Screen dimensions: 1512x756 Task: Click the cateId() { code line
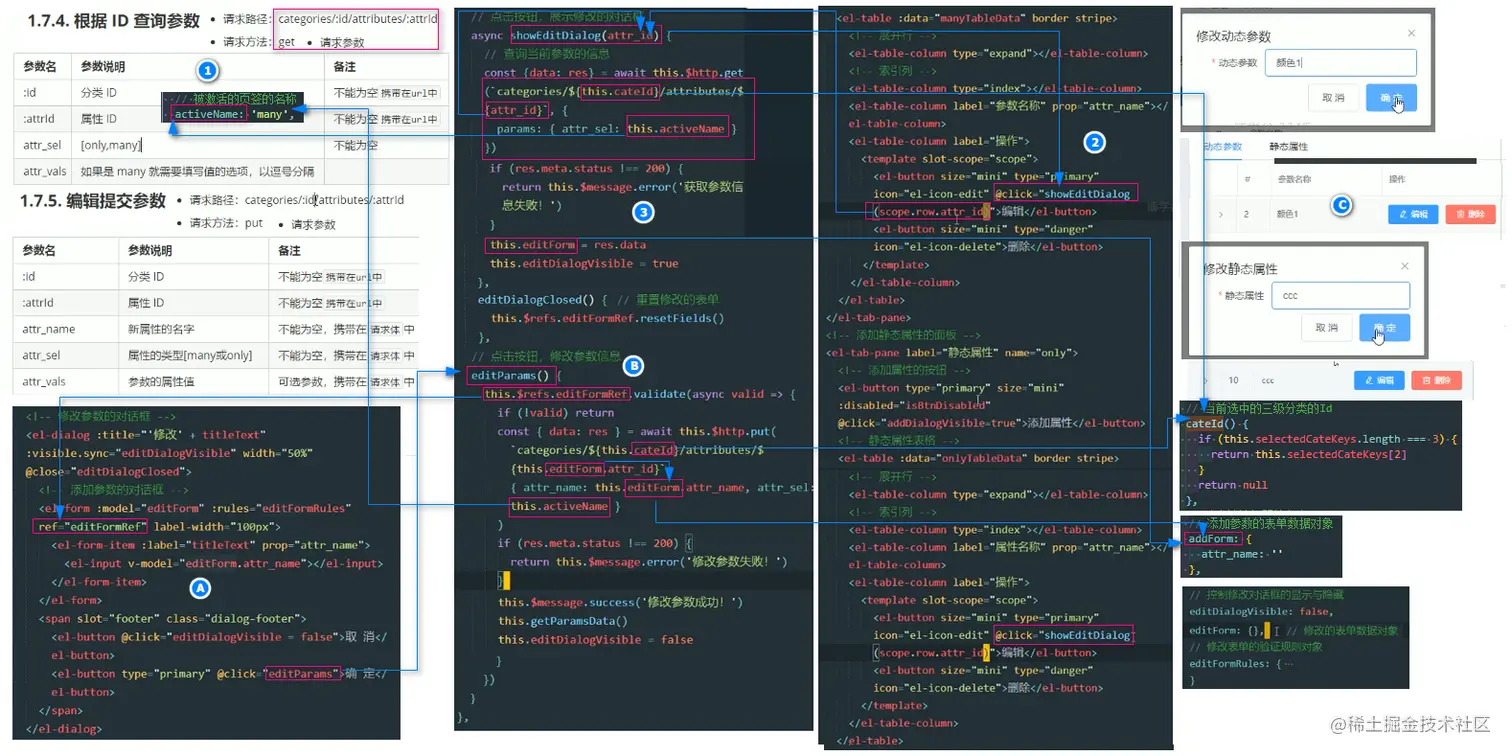point(1218,424)
